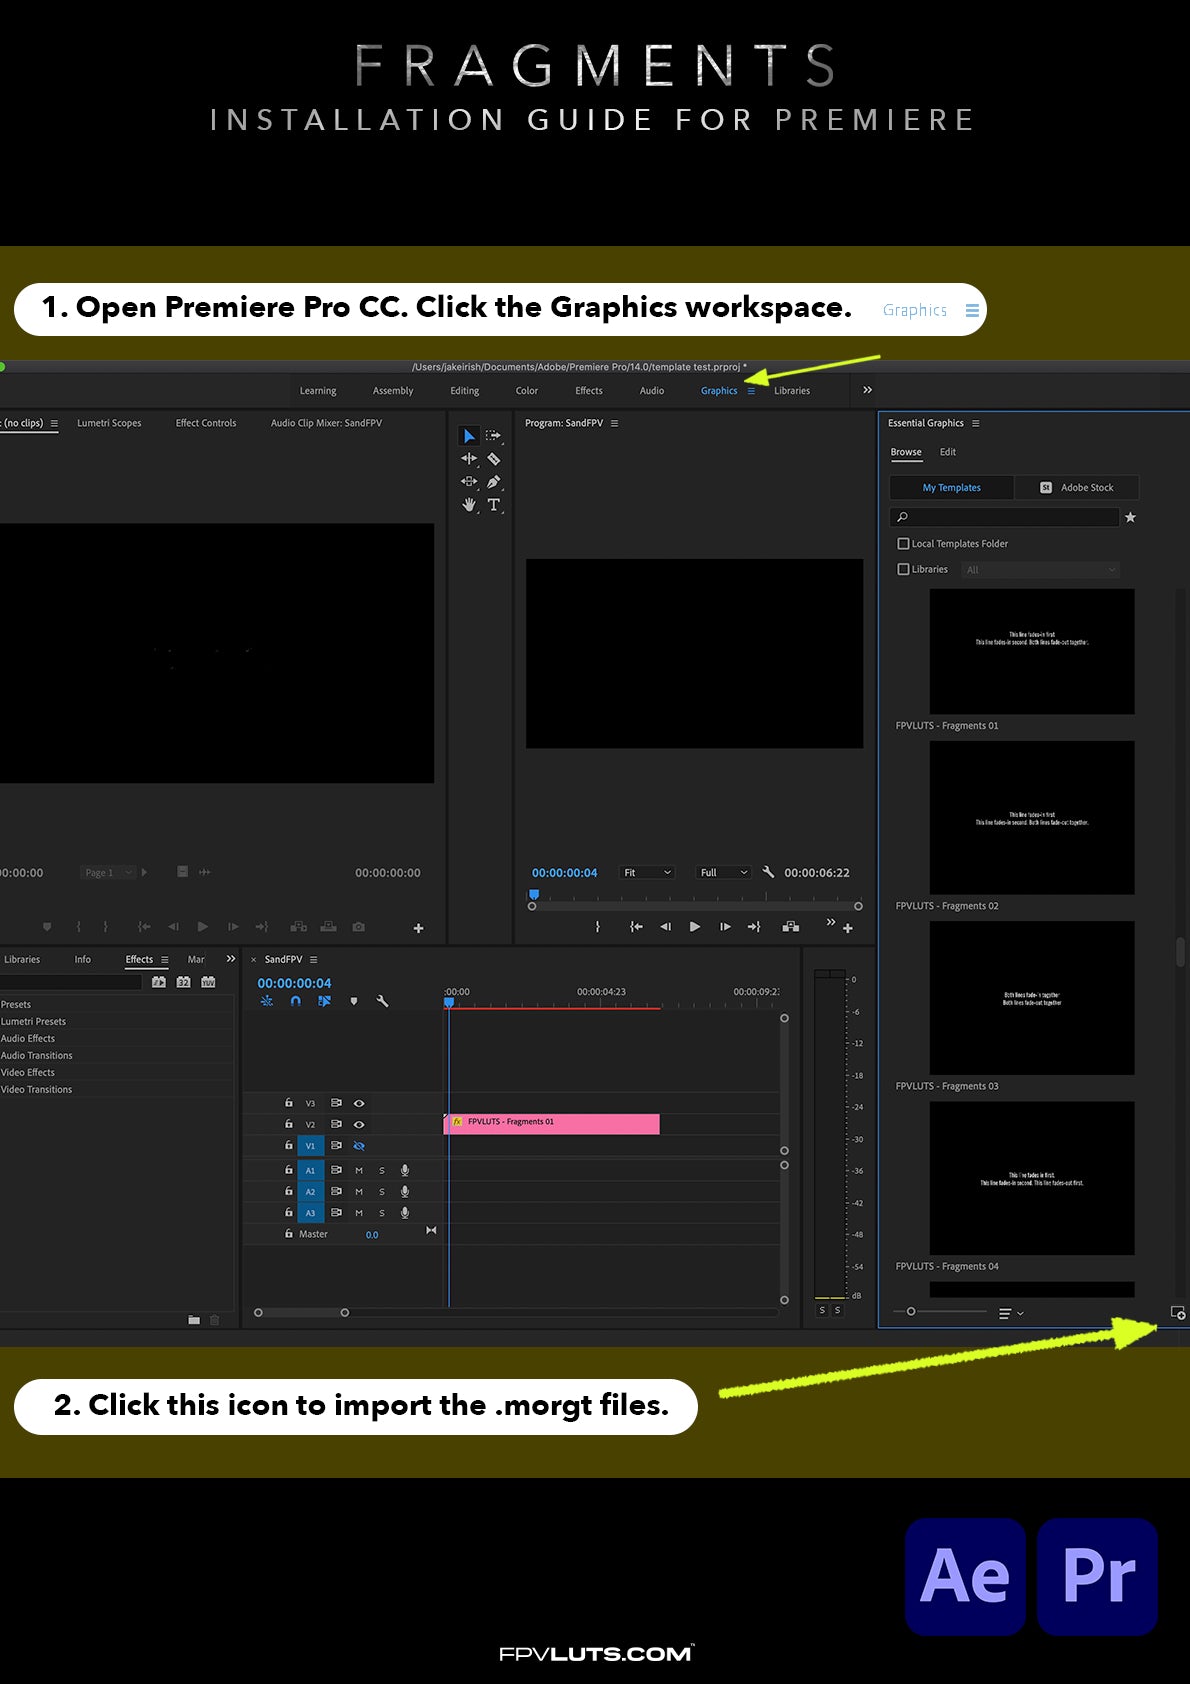Screen dimensions: 1190x1684
Task: Step back one frame in Program Monitor
Action: [666, 927]
